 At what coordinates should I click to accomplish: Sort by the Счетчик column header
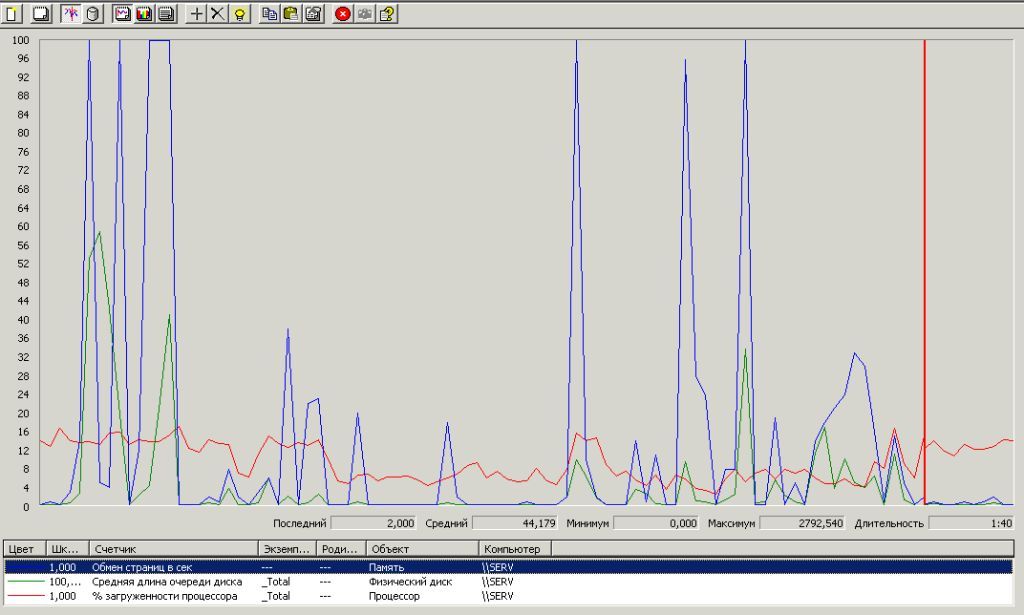click(x=171, y=549)
